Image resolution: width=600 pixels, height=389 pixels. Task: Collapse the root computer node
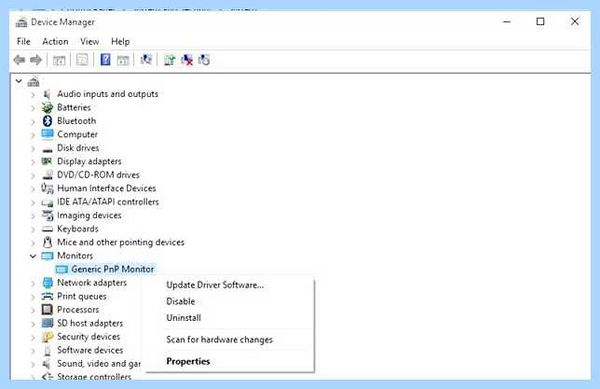pos(19,81)
